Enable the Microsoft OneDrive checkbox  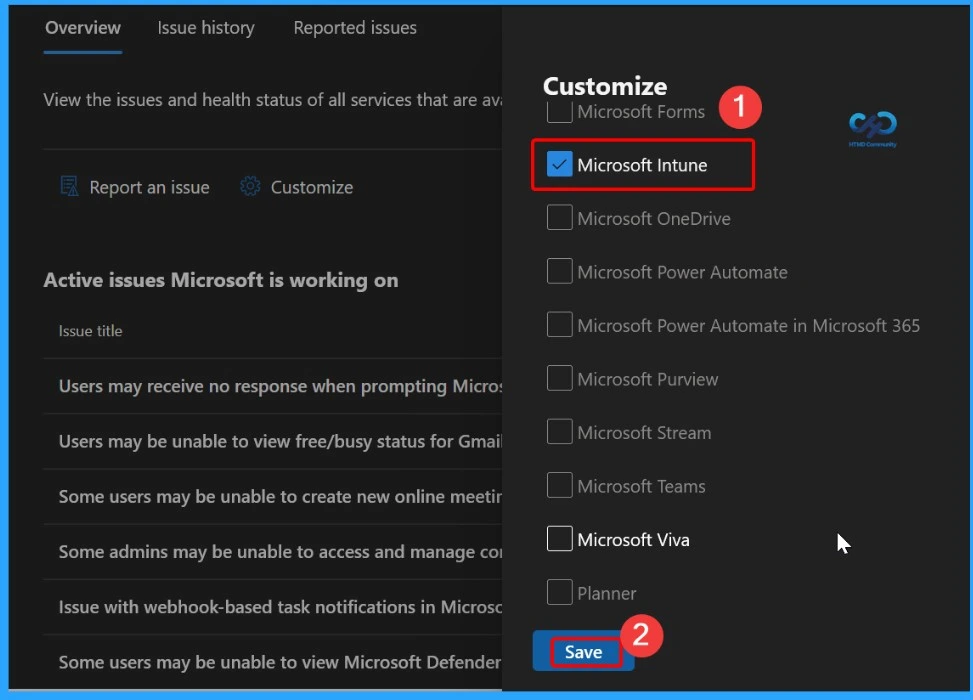[x=559, y=218]
